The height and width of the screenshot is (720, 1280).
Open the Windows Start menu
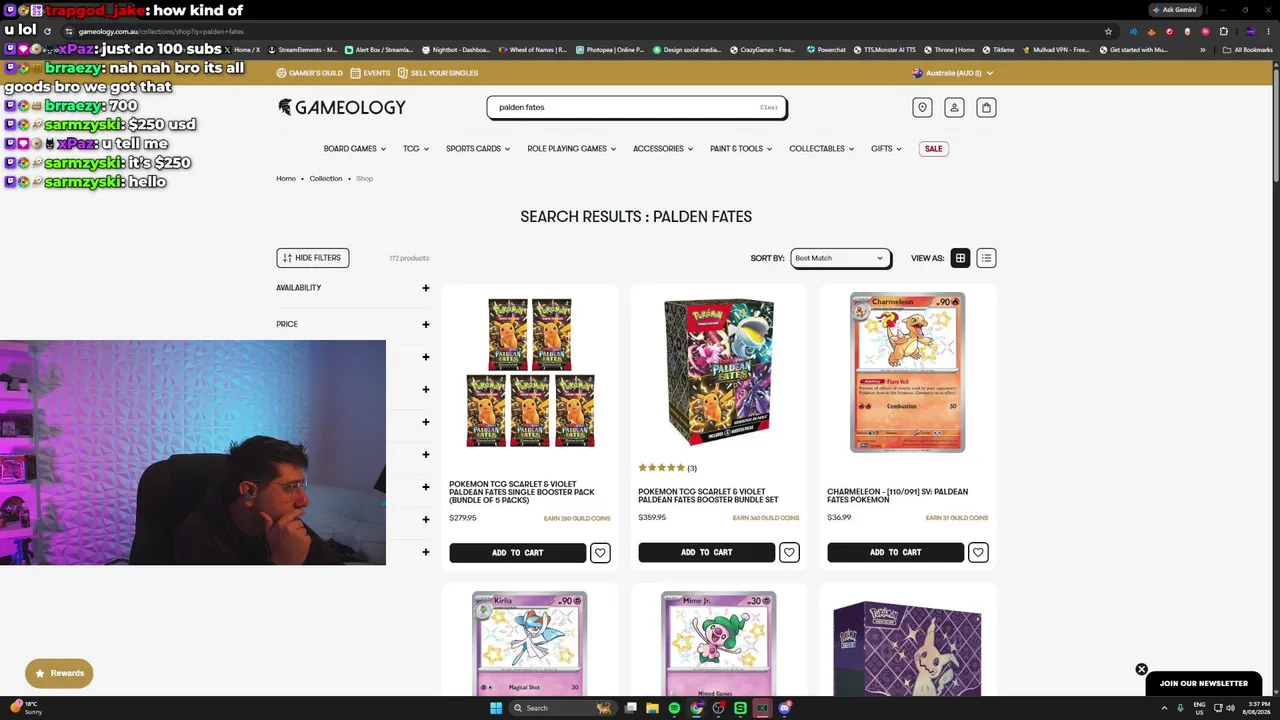click(496, 708)
